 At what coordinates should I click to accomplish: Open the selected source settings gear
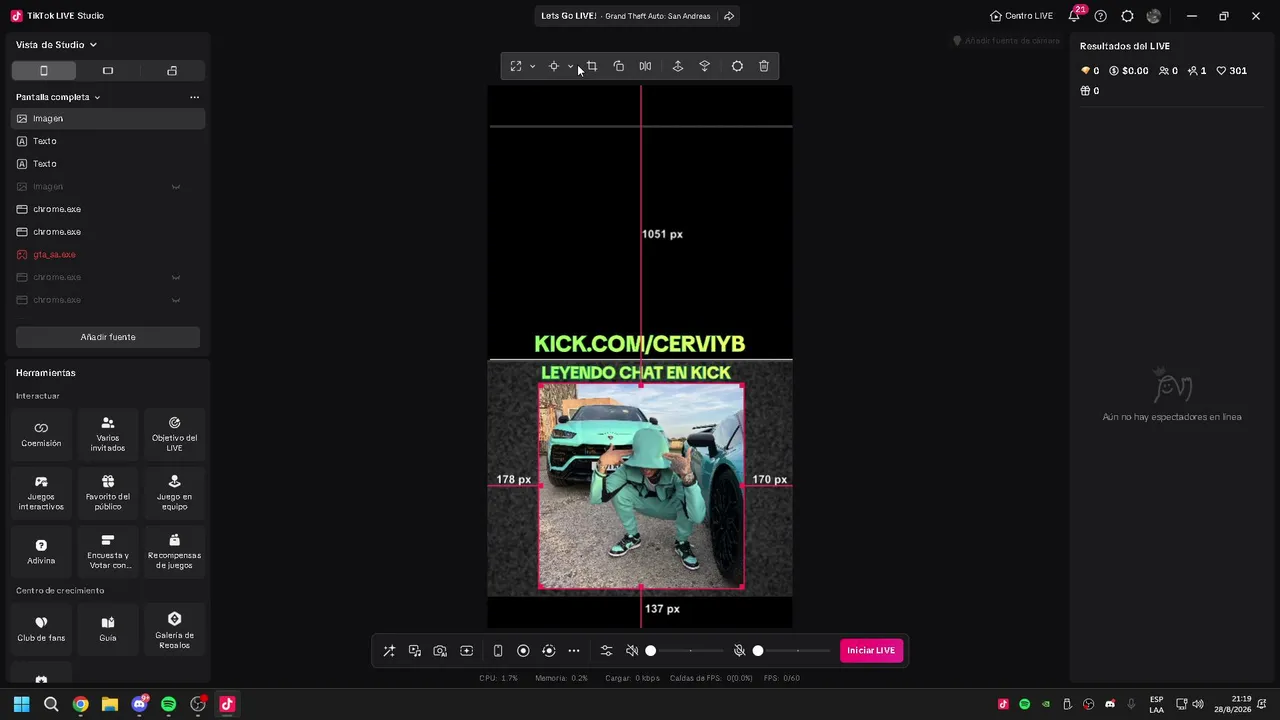tap(737, 66)
